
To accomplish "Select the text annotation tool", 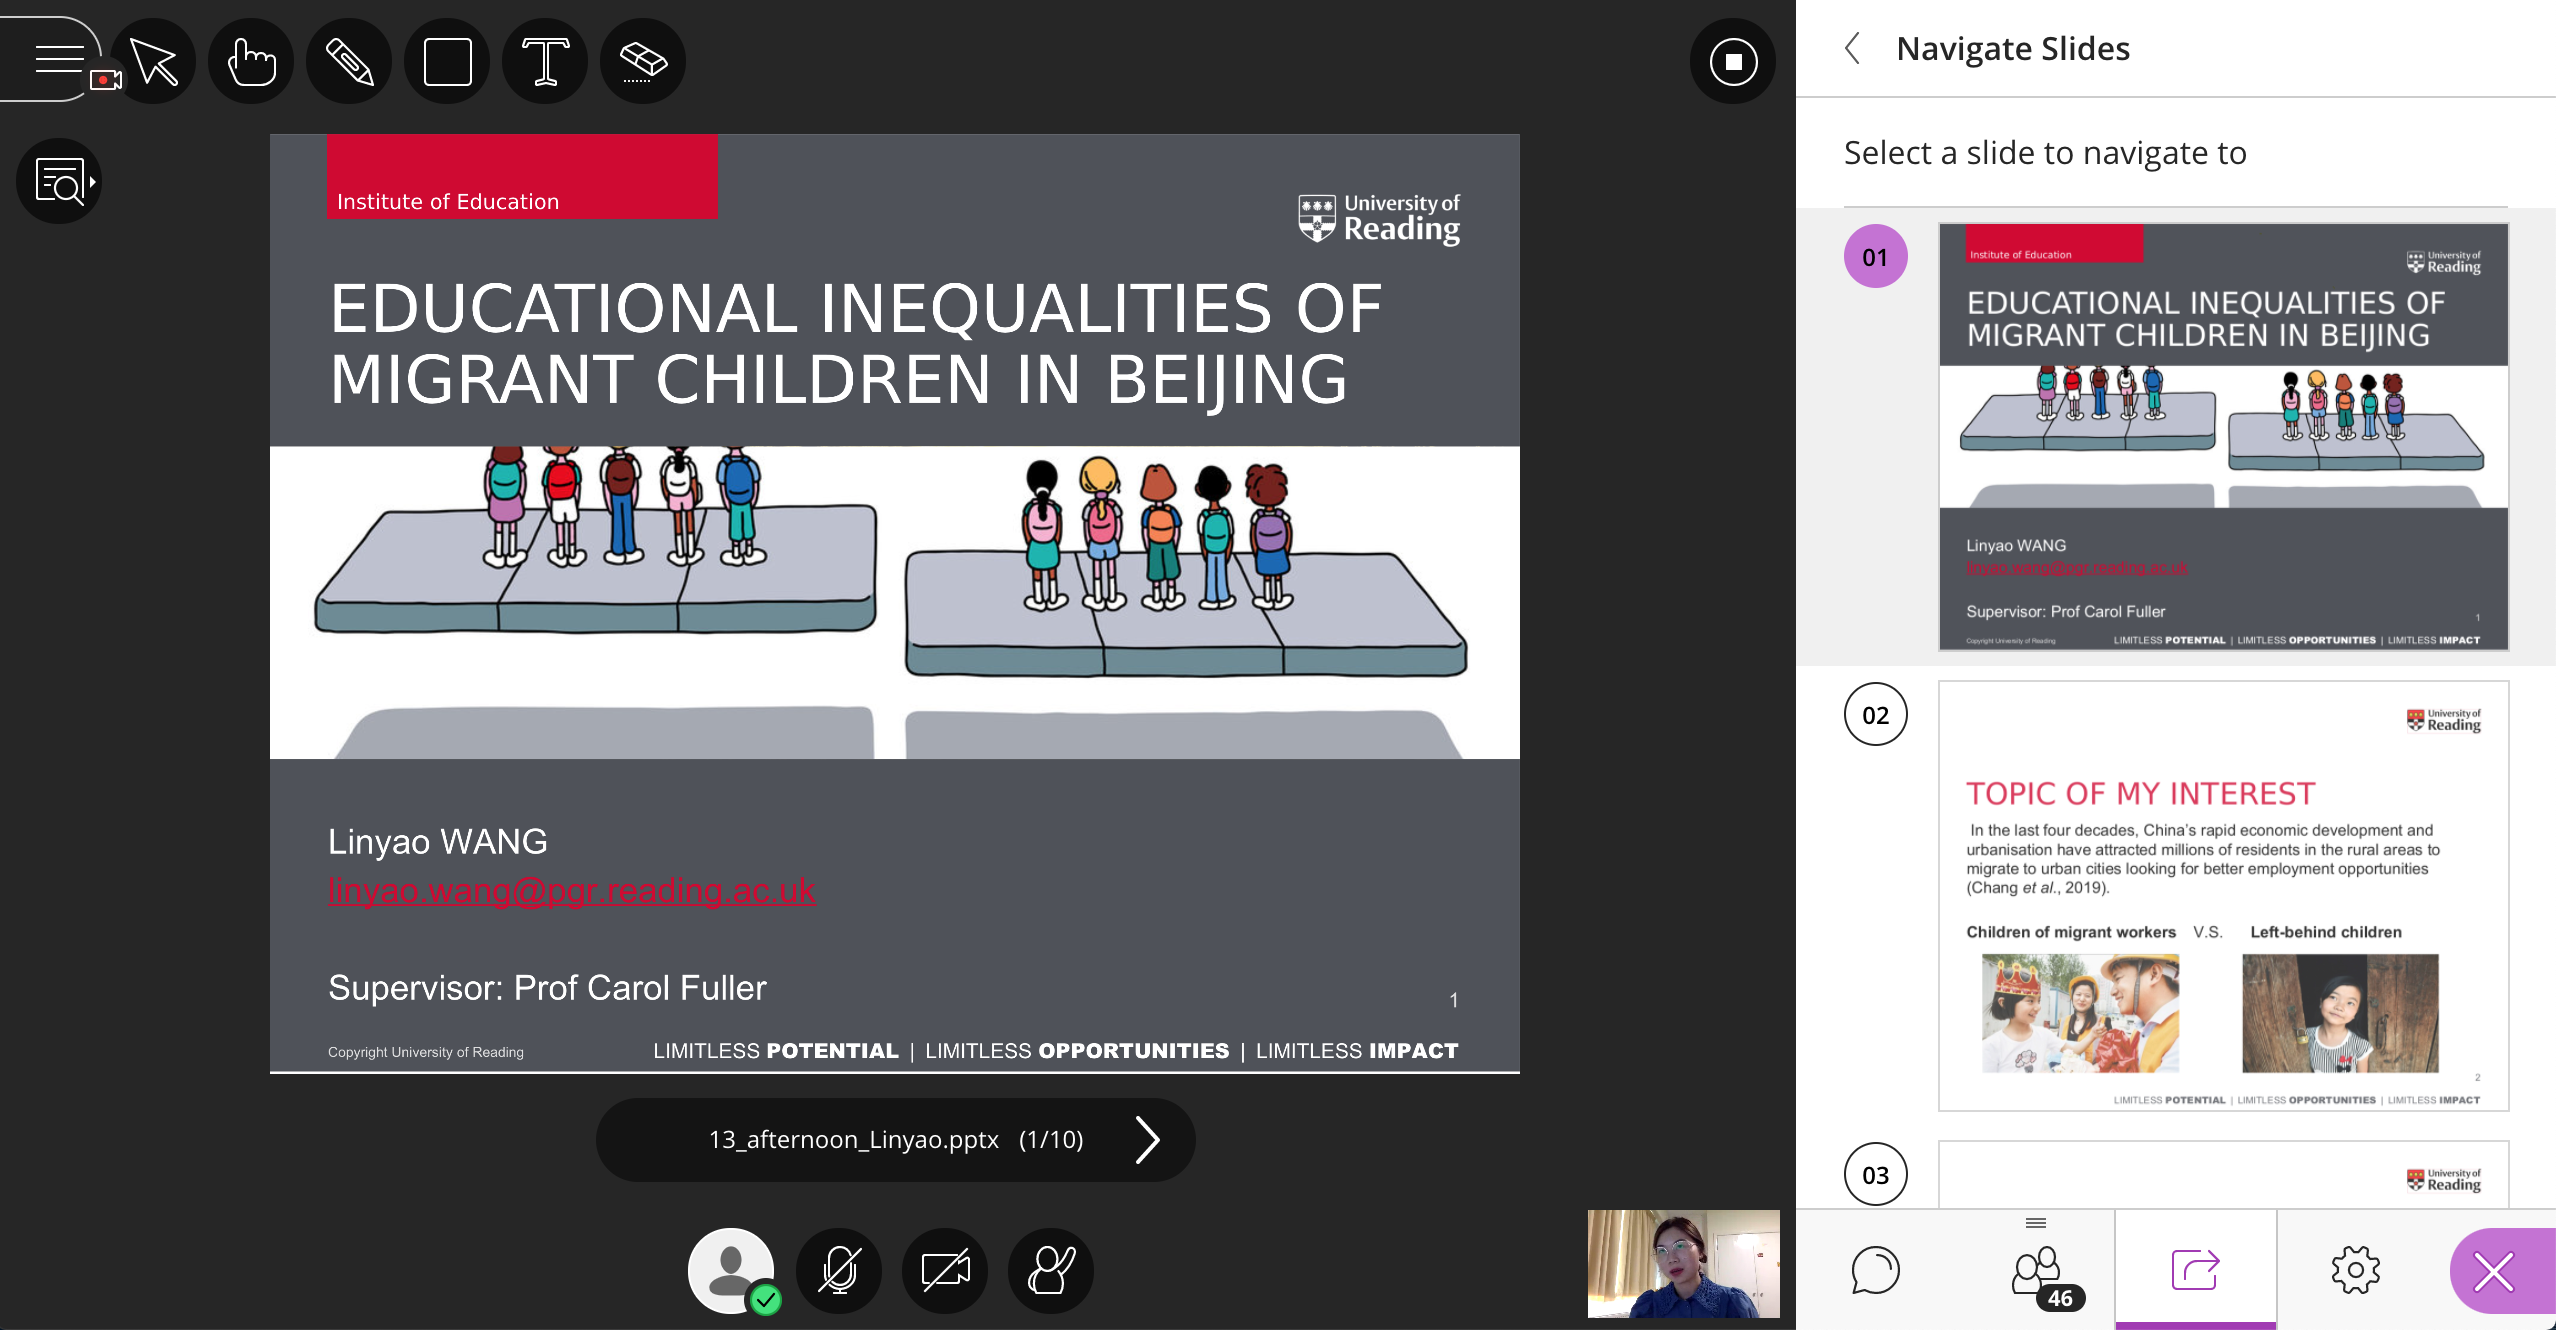I will click(545, 62).
